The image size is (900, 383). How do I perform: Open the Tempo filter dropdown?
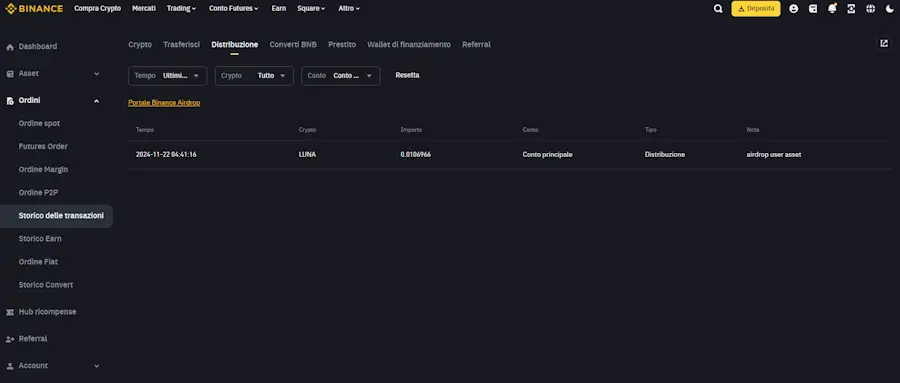coord(168,76)
